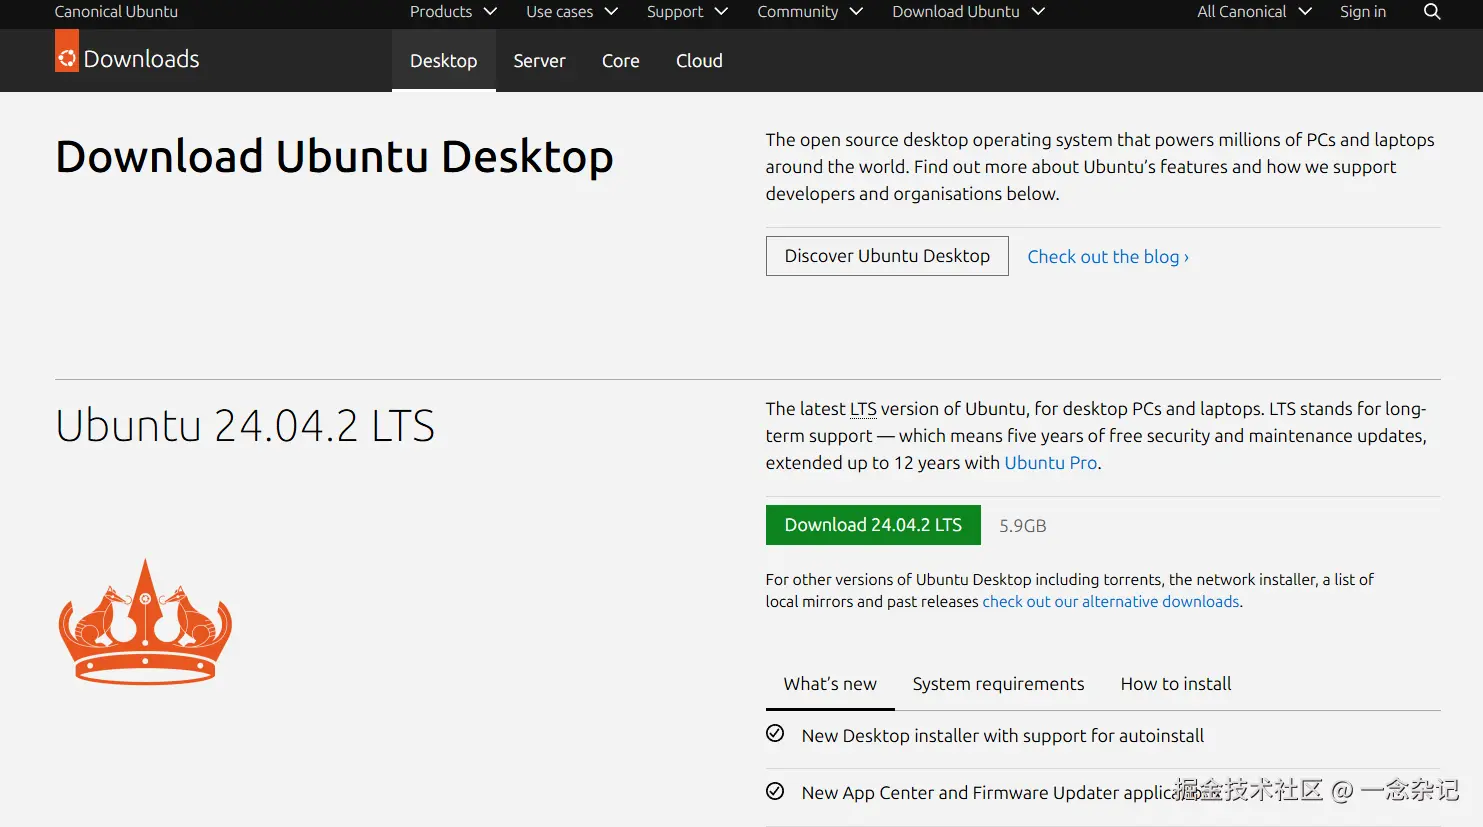Open the Cloud tab

click(x=698, y=60)
